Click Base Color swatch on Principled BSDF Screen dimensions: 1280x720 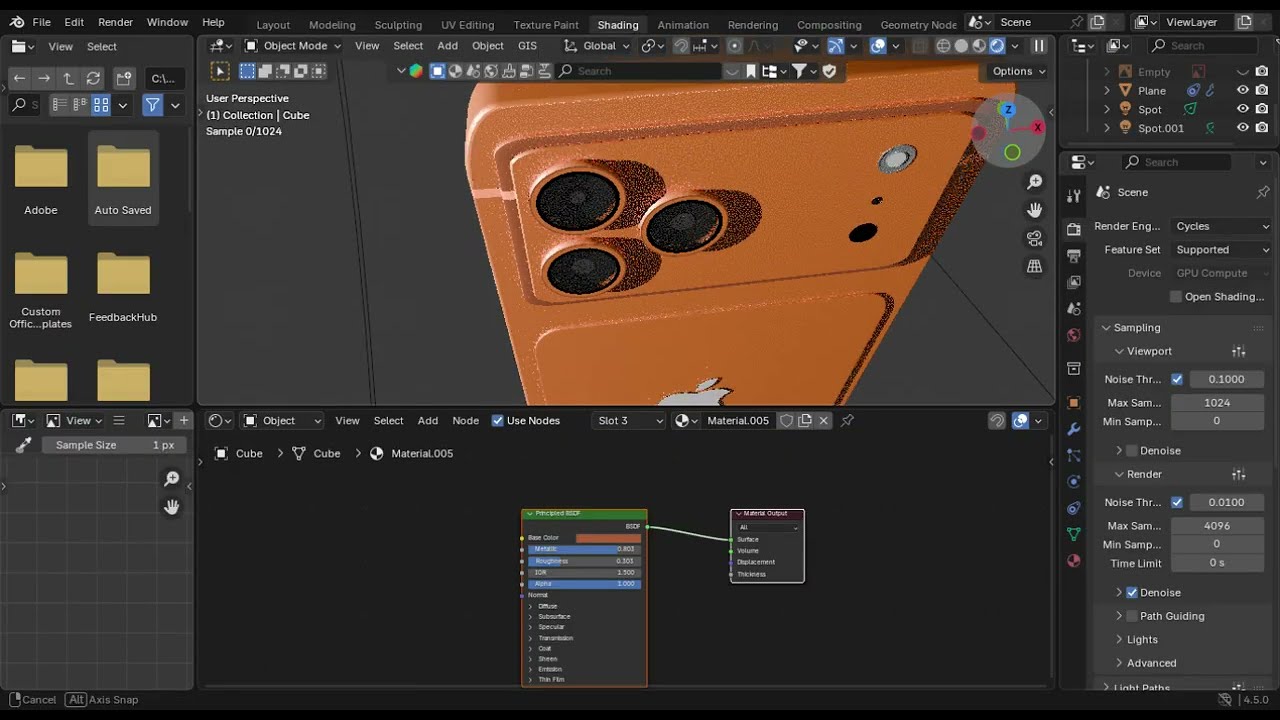[608, 538]
